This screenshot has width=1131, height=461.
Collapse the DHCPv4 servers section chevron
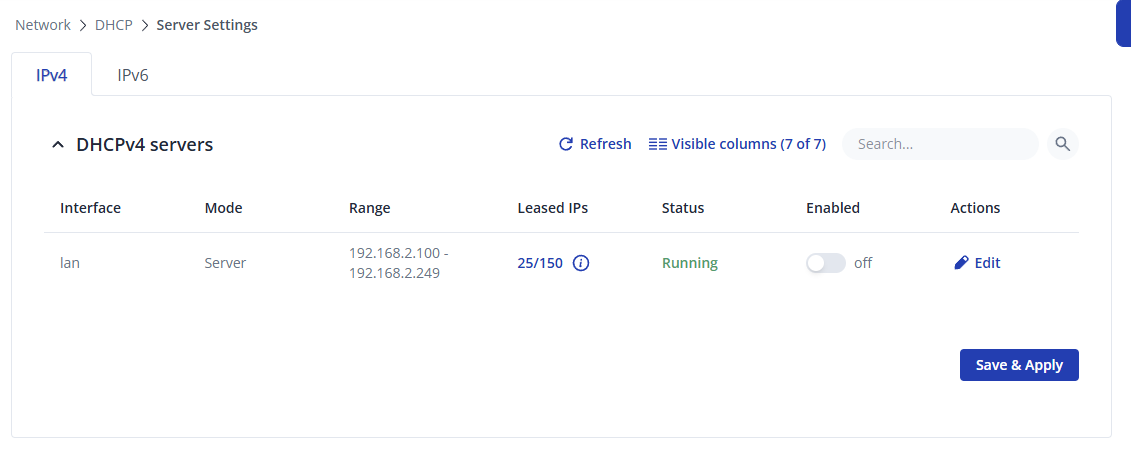coord(58,145)
